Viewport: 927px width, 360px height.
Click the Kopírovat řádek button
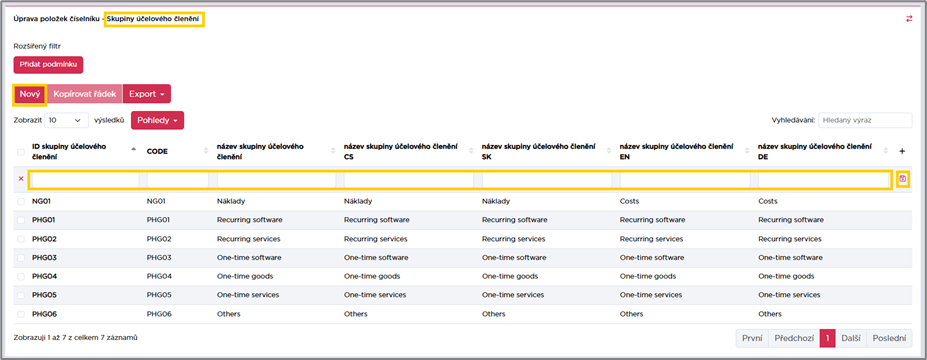pyautogui.click(x=84, y=94)
